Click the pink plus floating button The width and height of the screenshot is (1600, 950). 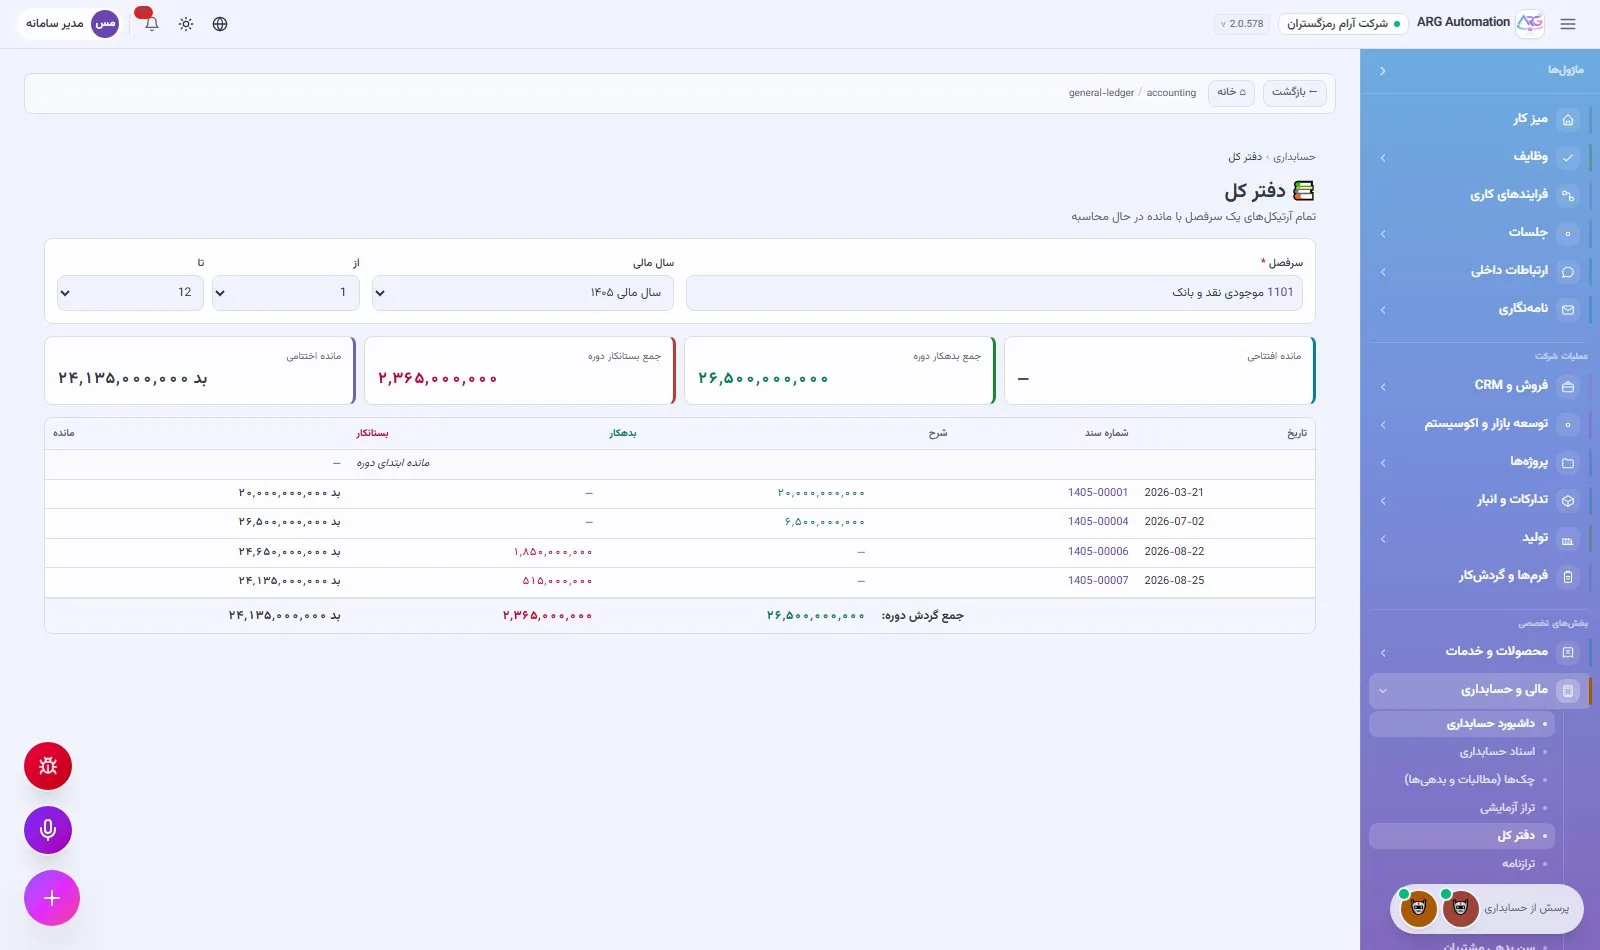[x=52, y=898]
